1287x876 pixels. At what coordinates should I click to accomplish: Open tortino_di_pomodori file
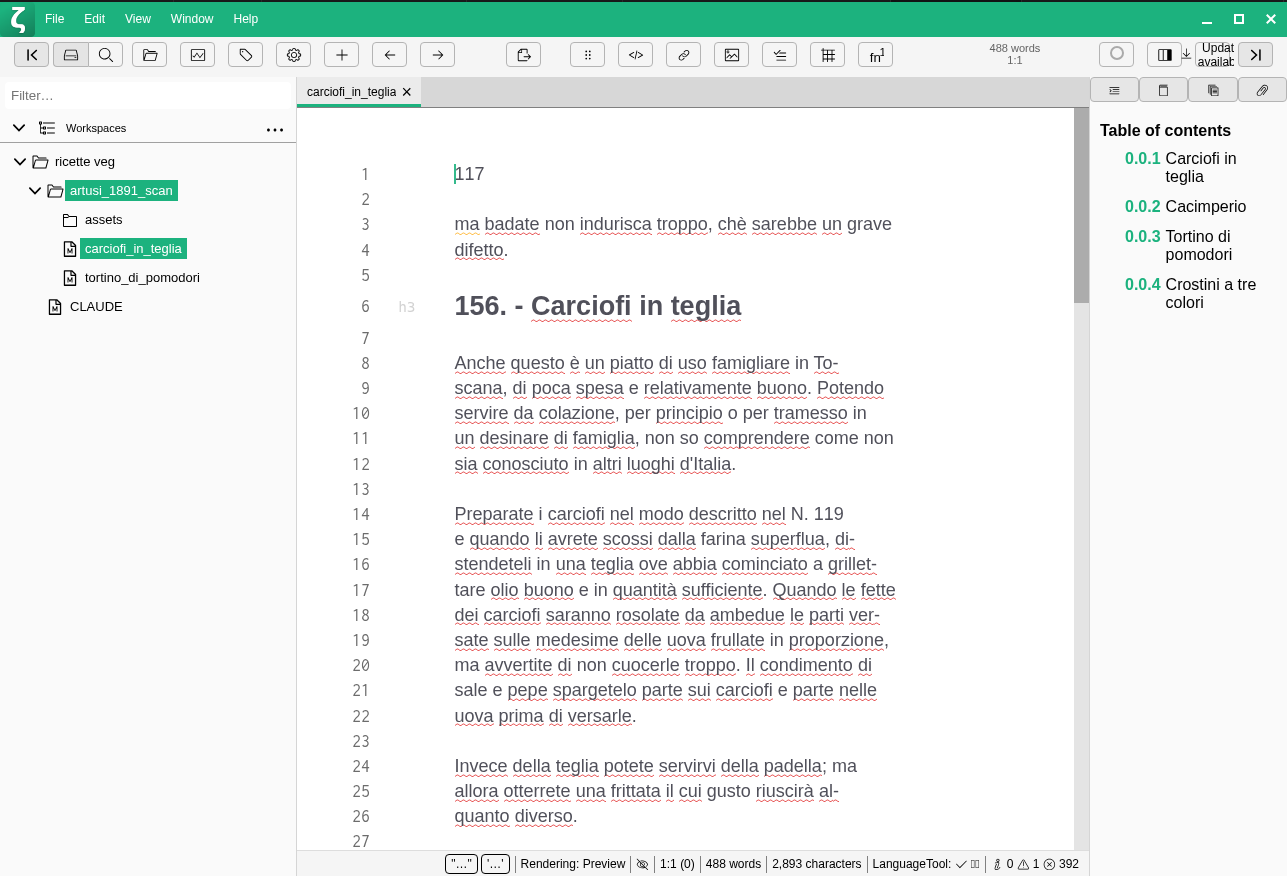pyautogui.click(x=142, y=278)
